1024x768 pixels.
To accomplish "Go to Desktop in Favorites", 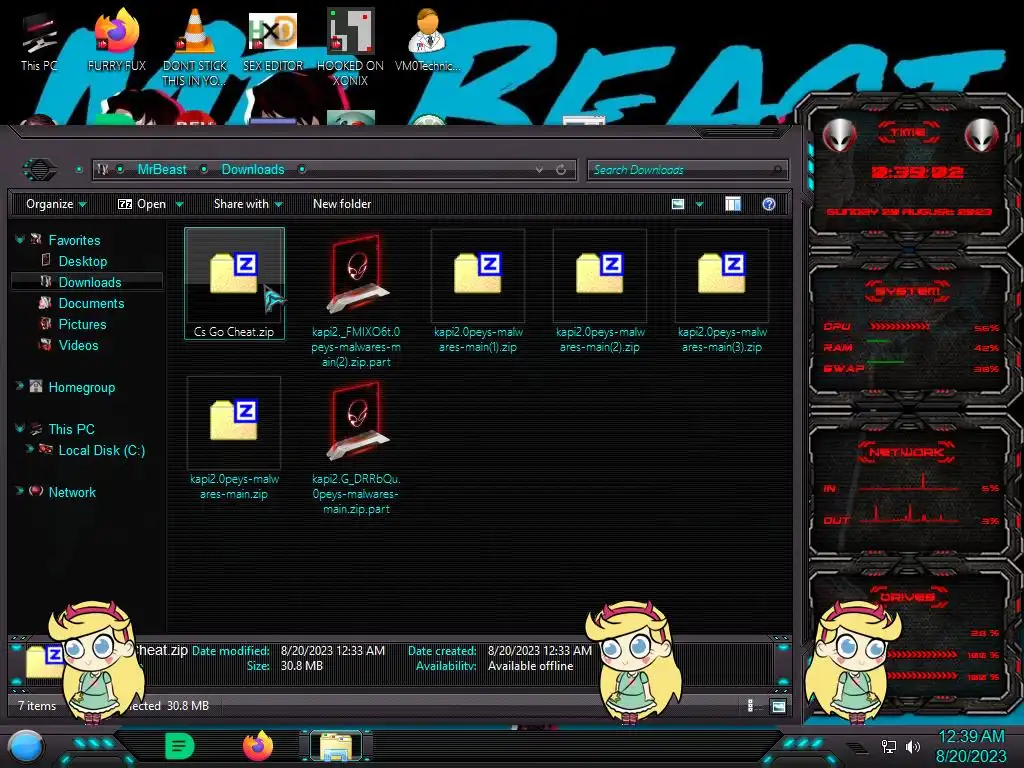I will point(83,261).
